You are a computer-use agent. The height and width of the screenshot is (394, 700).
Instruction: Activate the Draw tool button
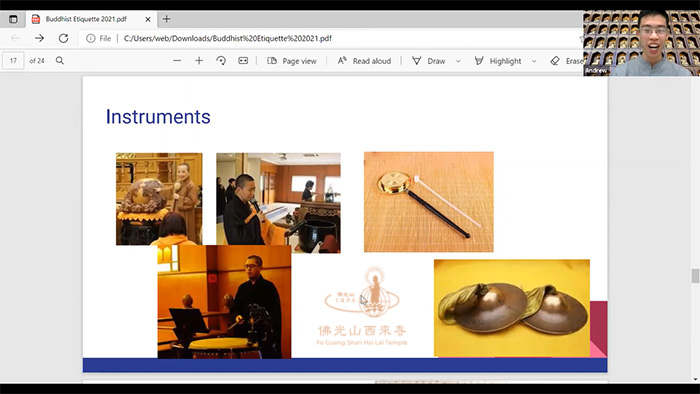pyautogui.click(x=429, y=61)
